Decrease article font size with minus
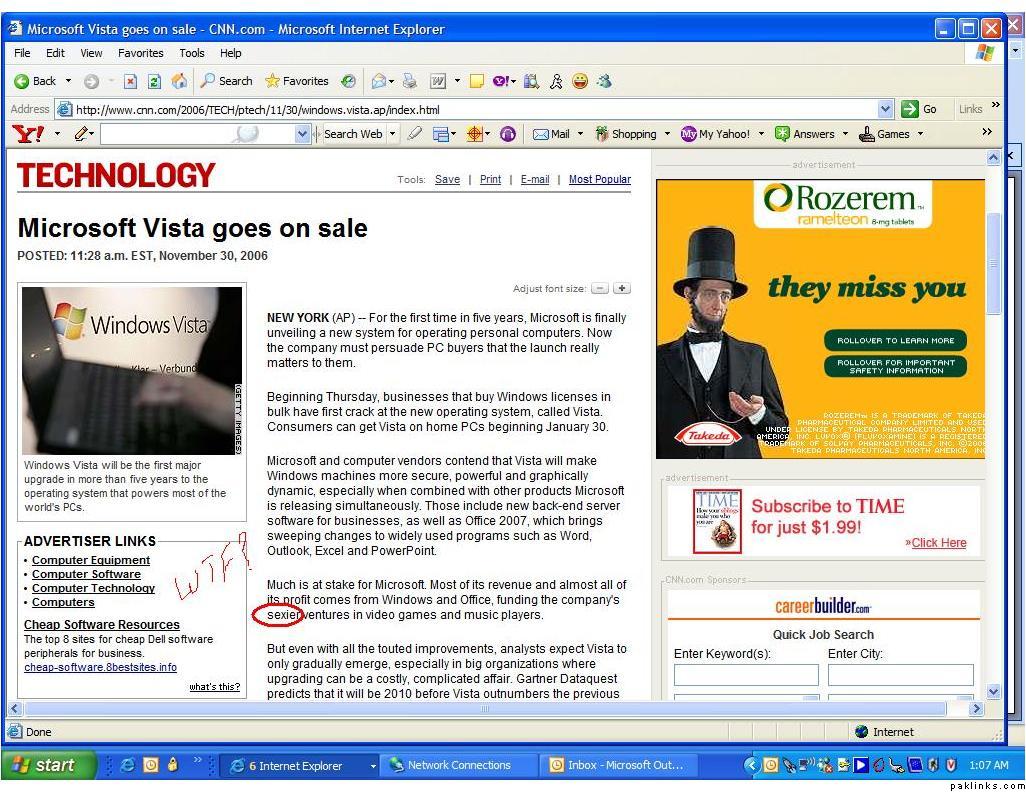1026x792 pixels. point(600,289)
